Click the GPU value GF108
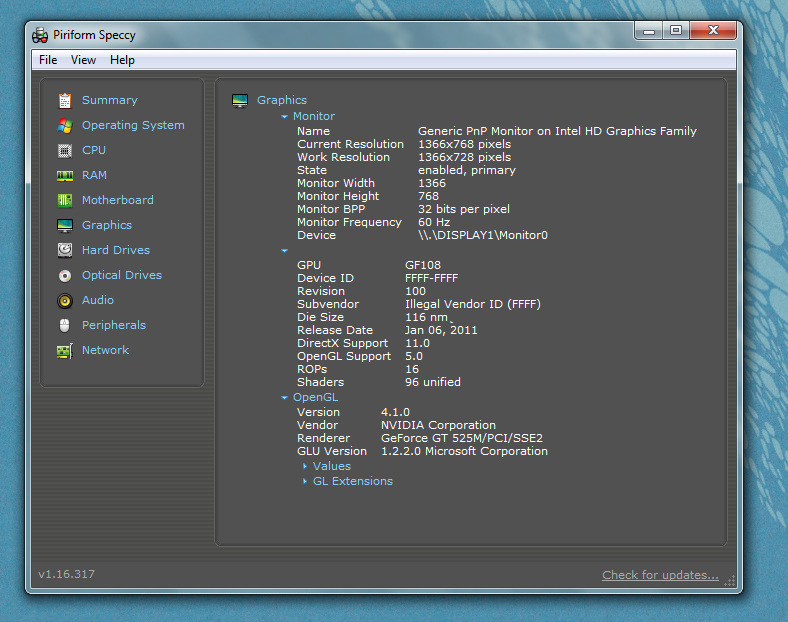 (x=423, y=265)
